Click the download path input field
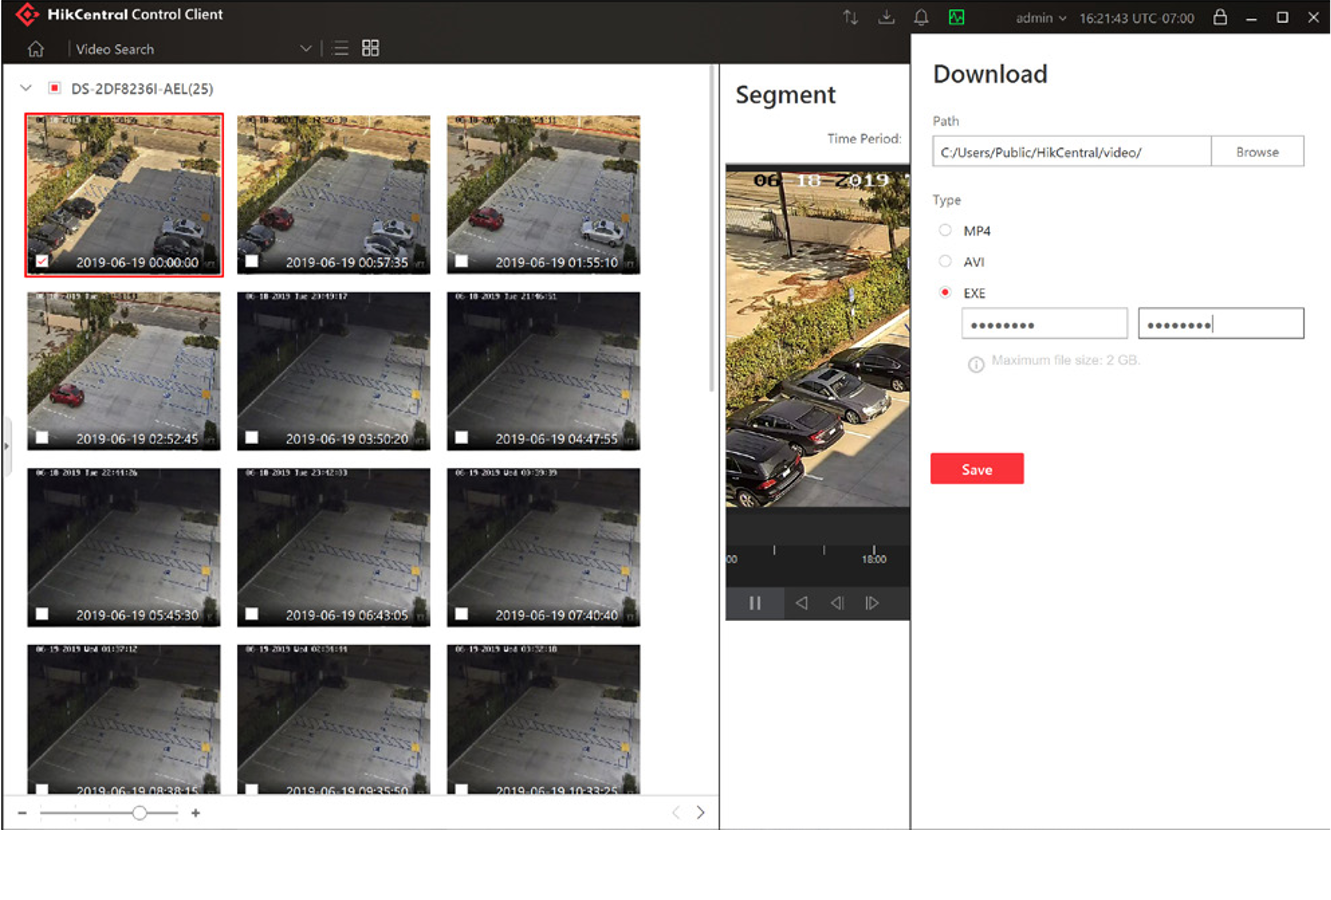The width and height of the screenshot is (1331, 900). [1070, 152]
